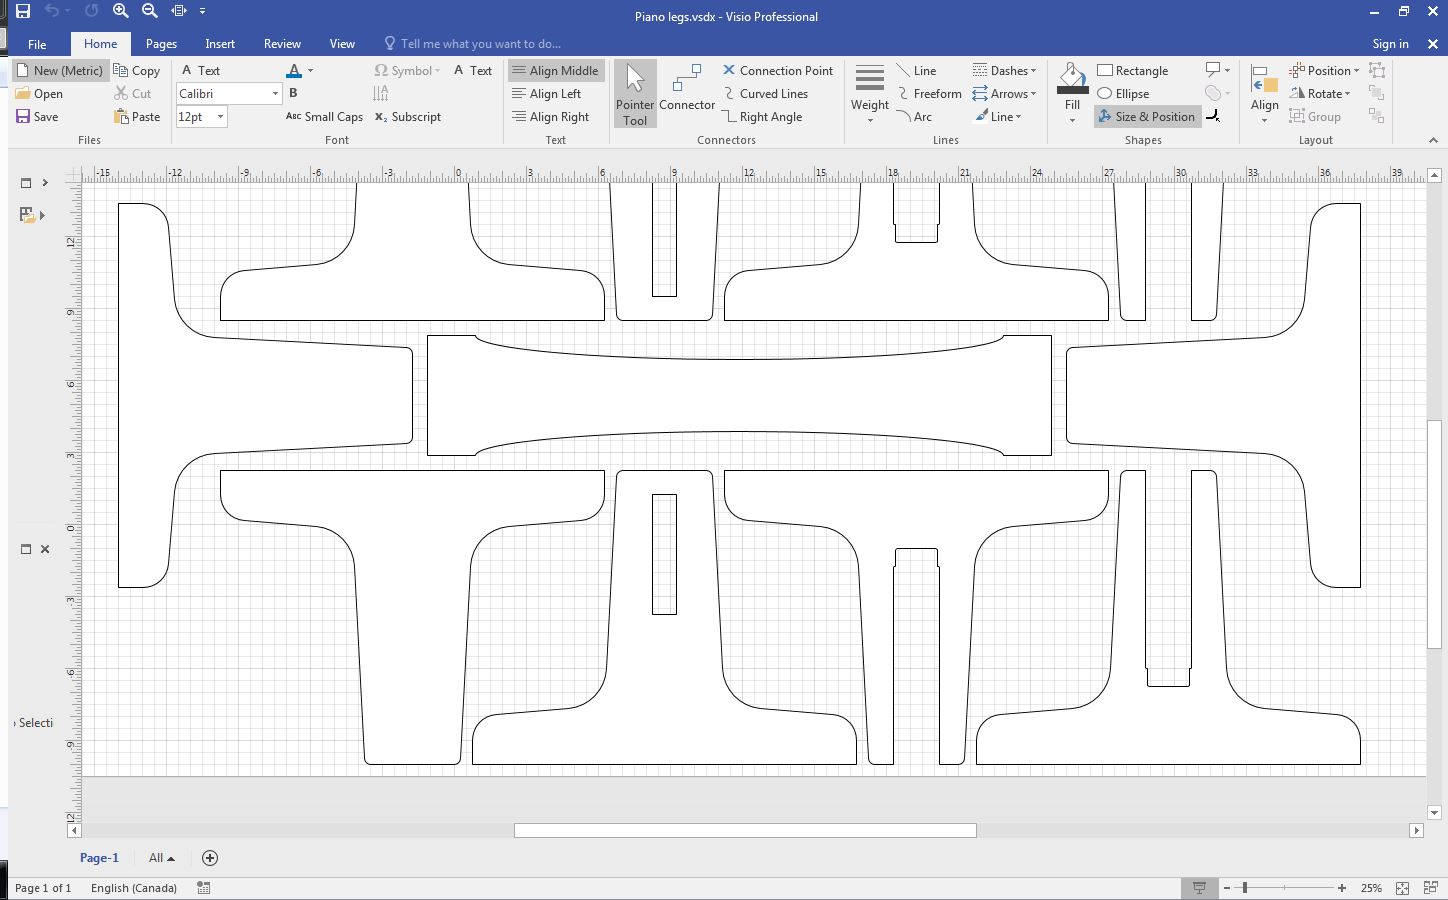This screenshot has height=900, width=1448.
Task: Select the Pointer Tool
Action: pyautogui.click(x=634, y=93)
